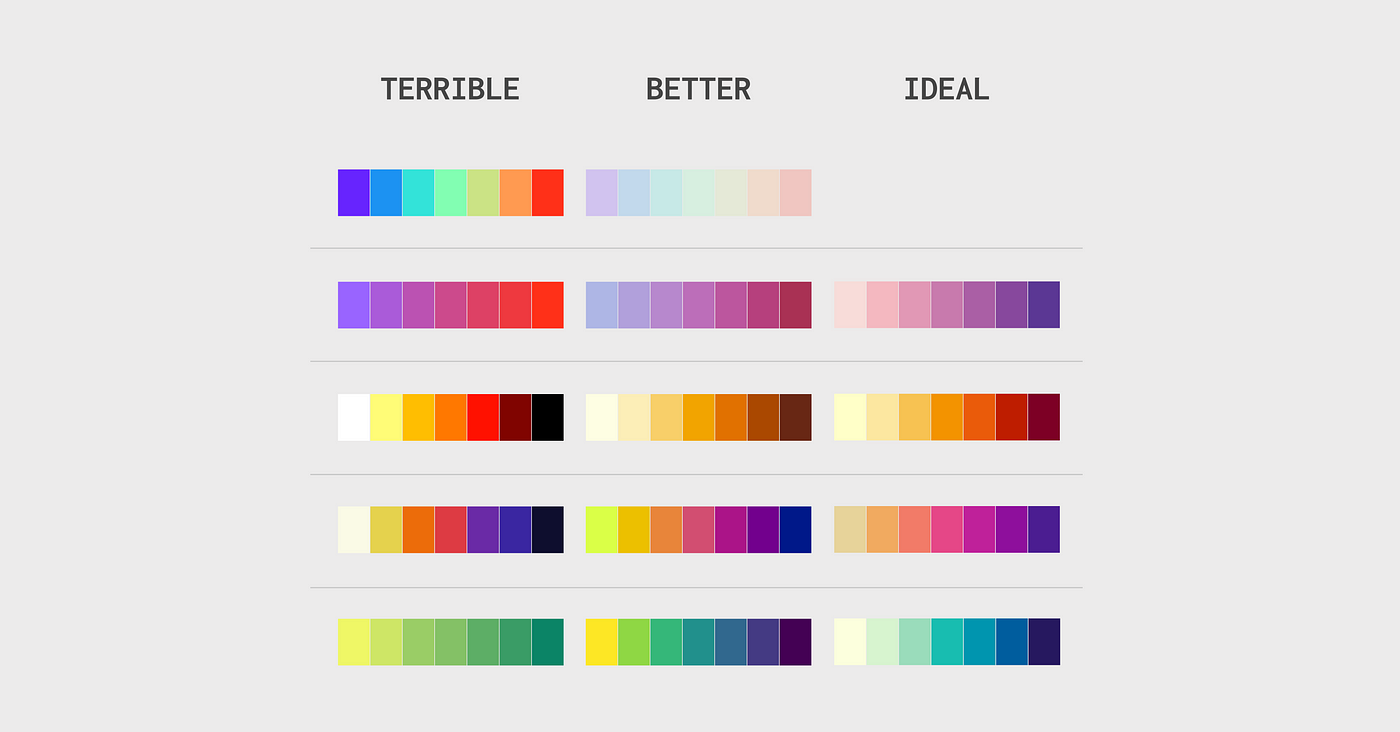This screenshot has width=1400, height=732.
Task: Select the lime yellow swatch starting Better fourth row
Action: point(602,530)
